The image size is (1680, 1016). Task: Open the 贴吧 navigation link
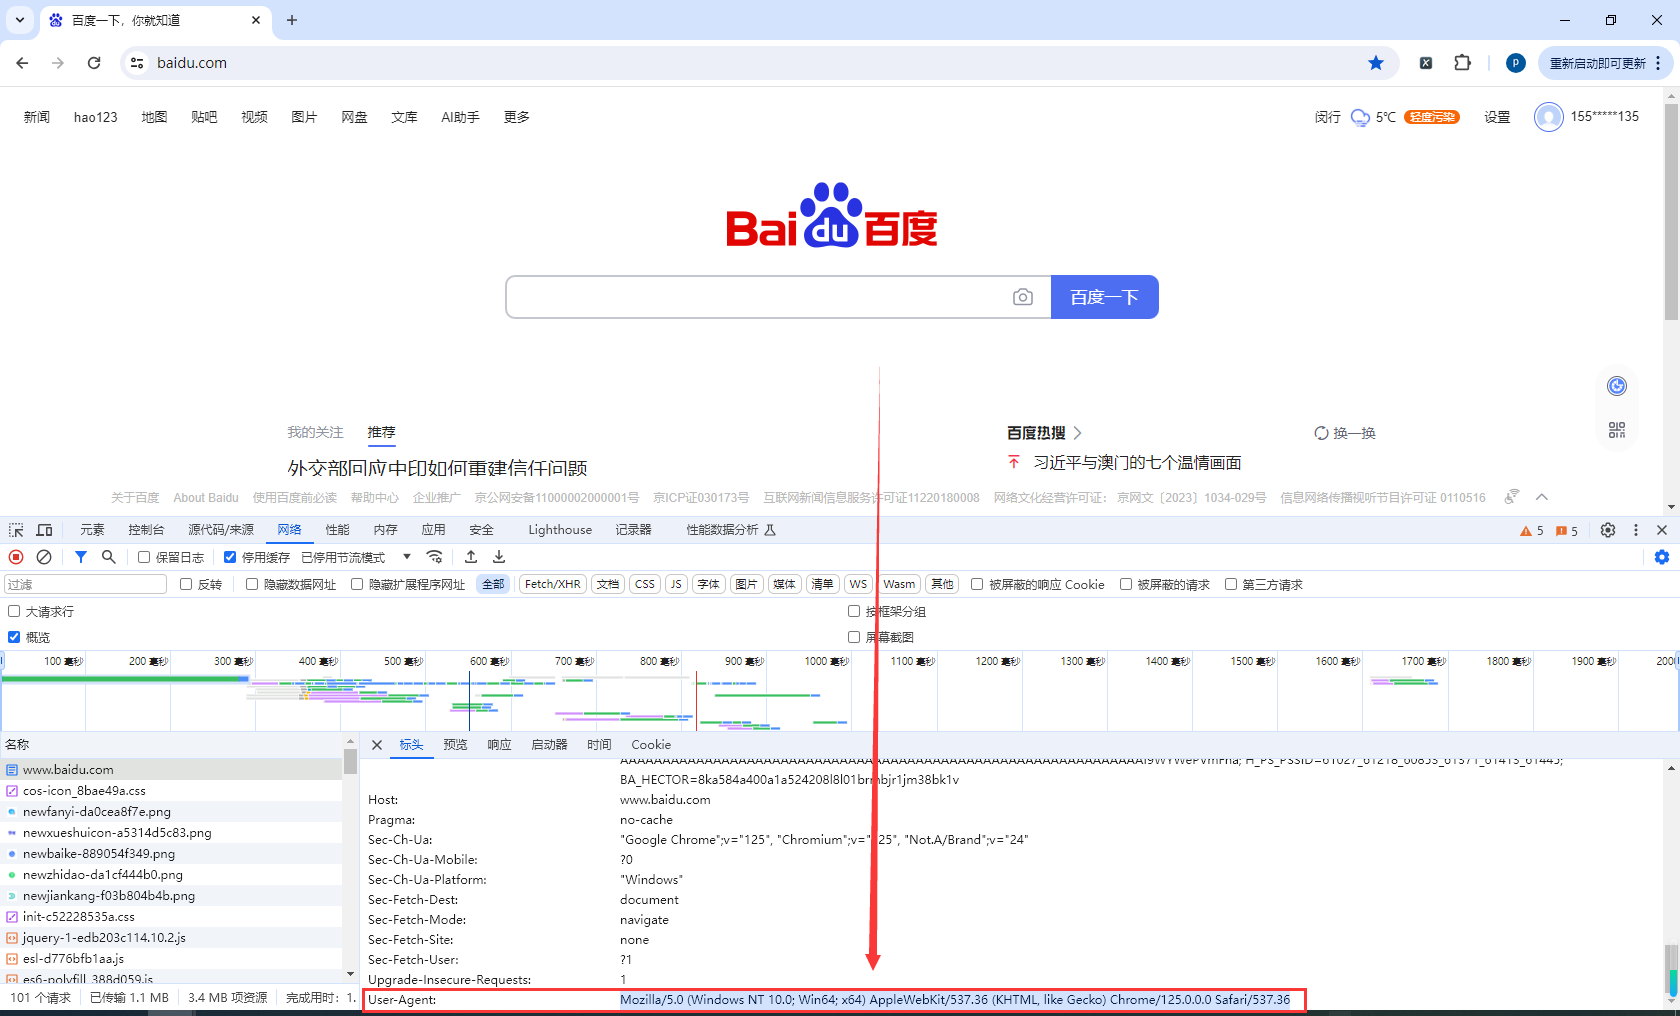pyautogui.click(x=204, y=117)
